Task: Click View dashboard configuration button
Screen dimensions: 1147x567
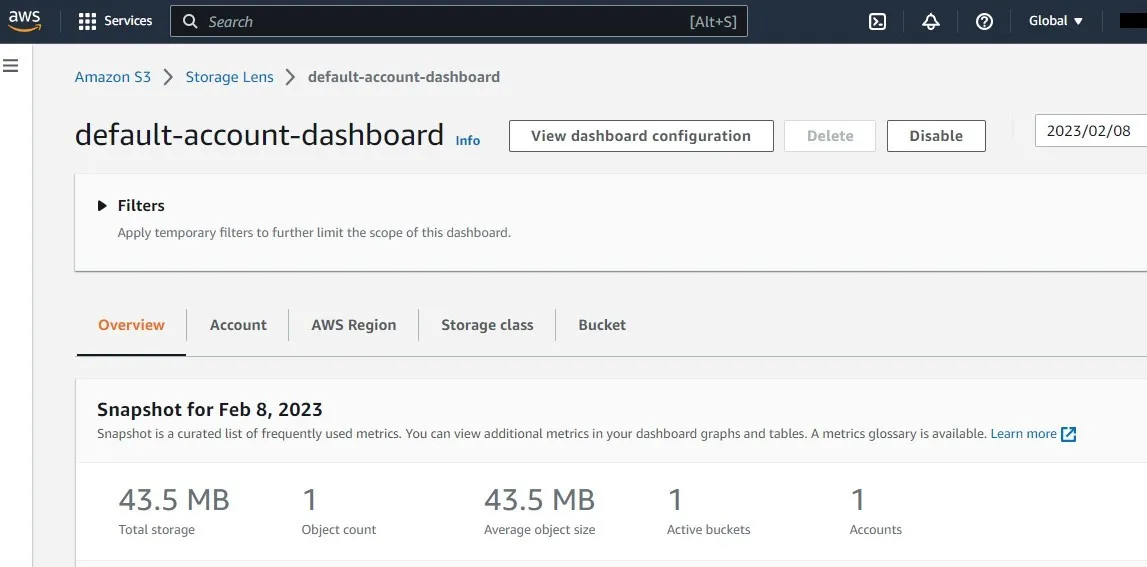Action: [641, 136]
